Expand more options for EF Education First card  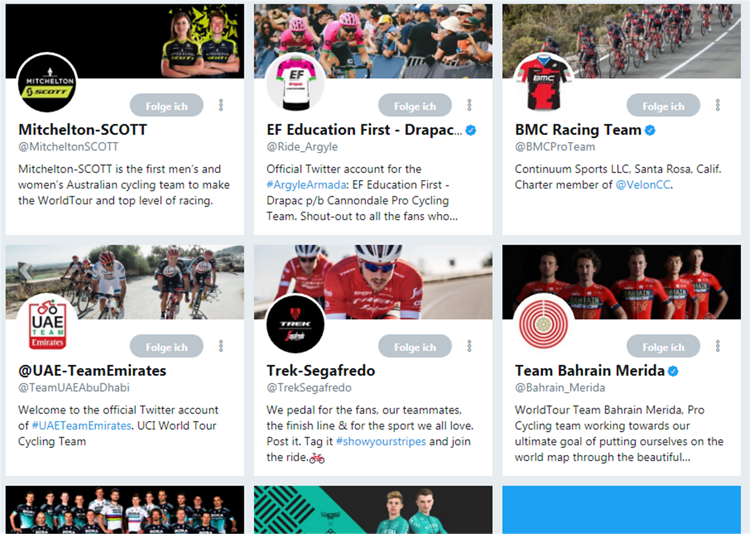(x=469, y=105)
